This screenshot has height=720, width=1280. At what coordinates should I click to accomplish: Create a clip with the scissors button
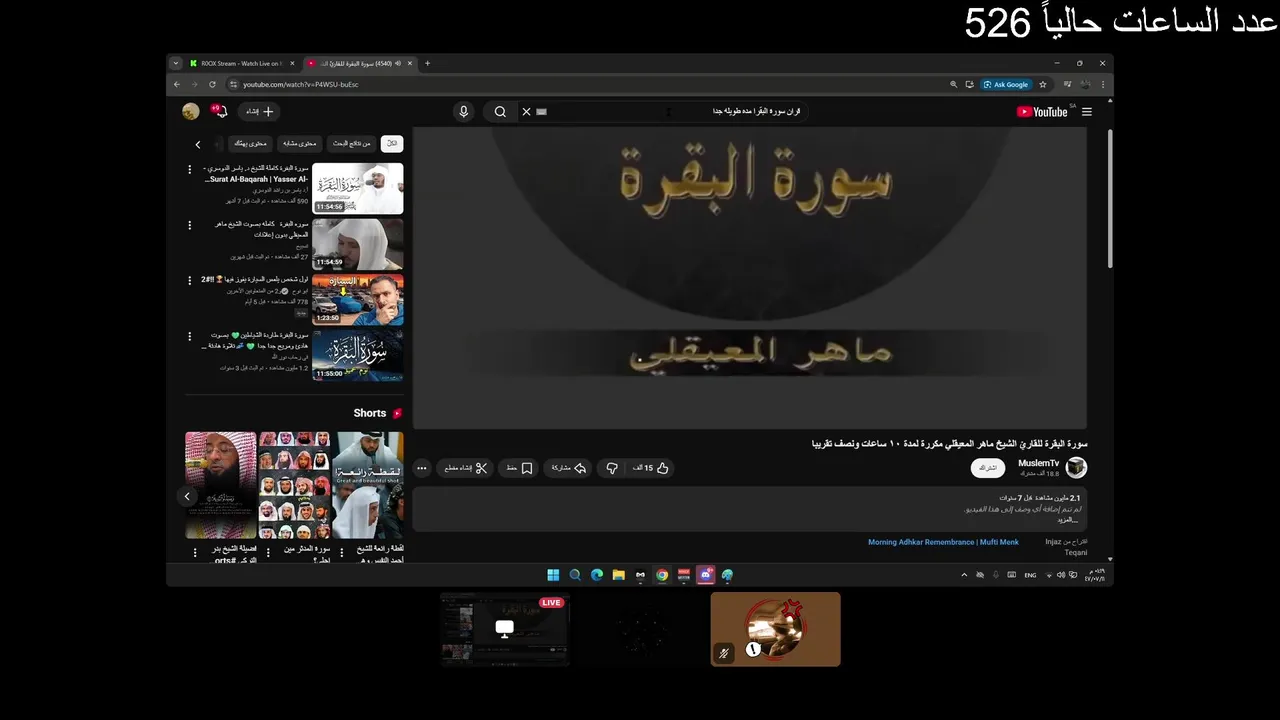[465, 468]
